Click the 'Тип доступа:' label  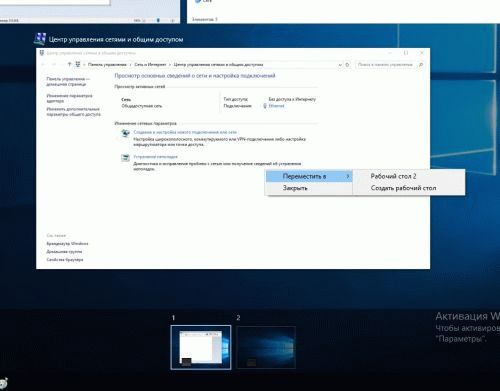point(236,99)
